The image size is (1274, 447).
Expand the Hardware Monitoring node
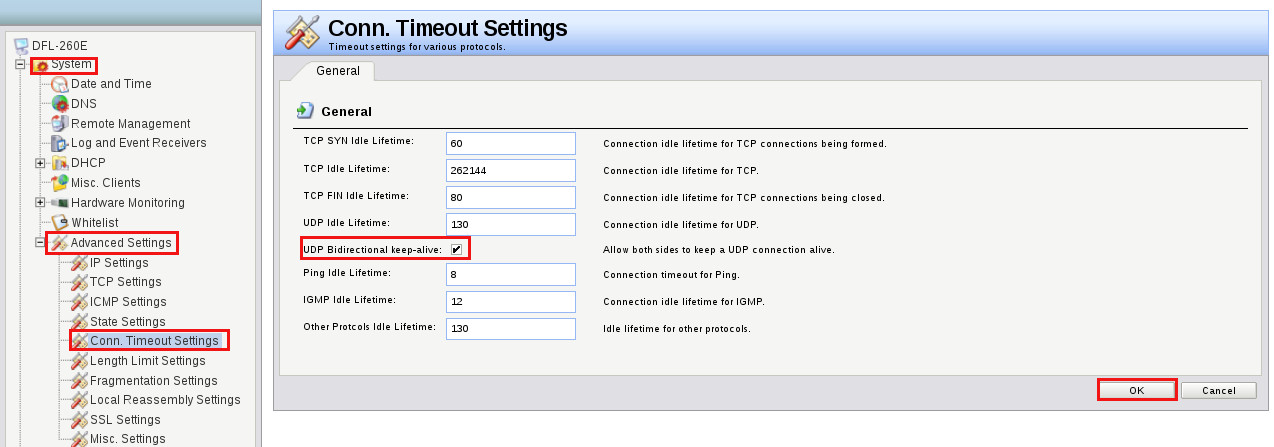pos(40,203)
